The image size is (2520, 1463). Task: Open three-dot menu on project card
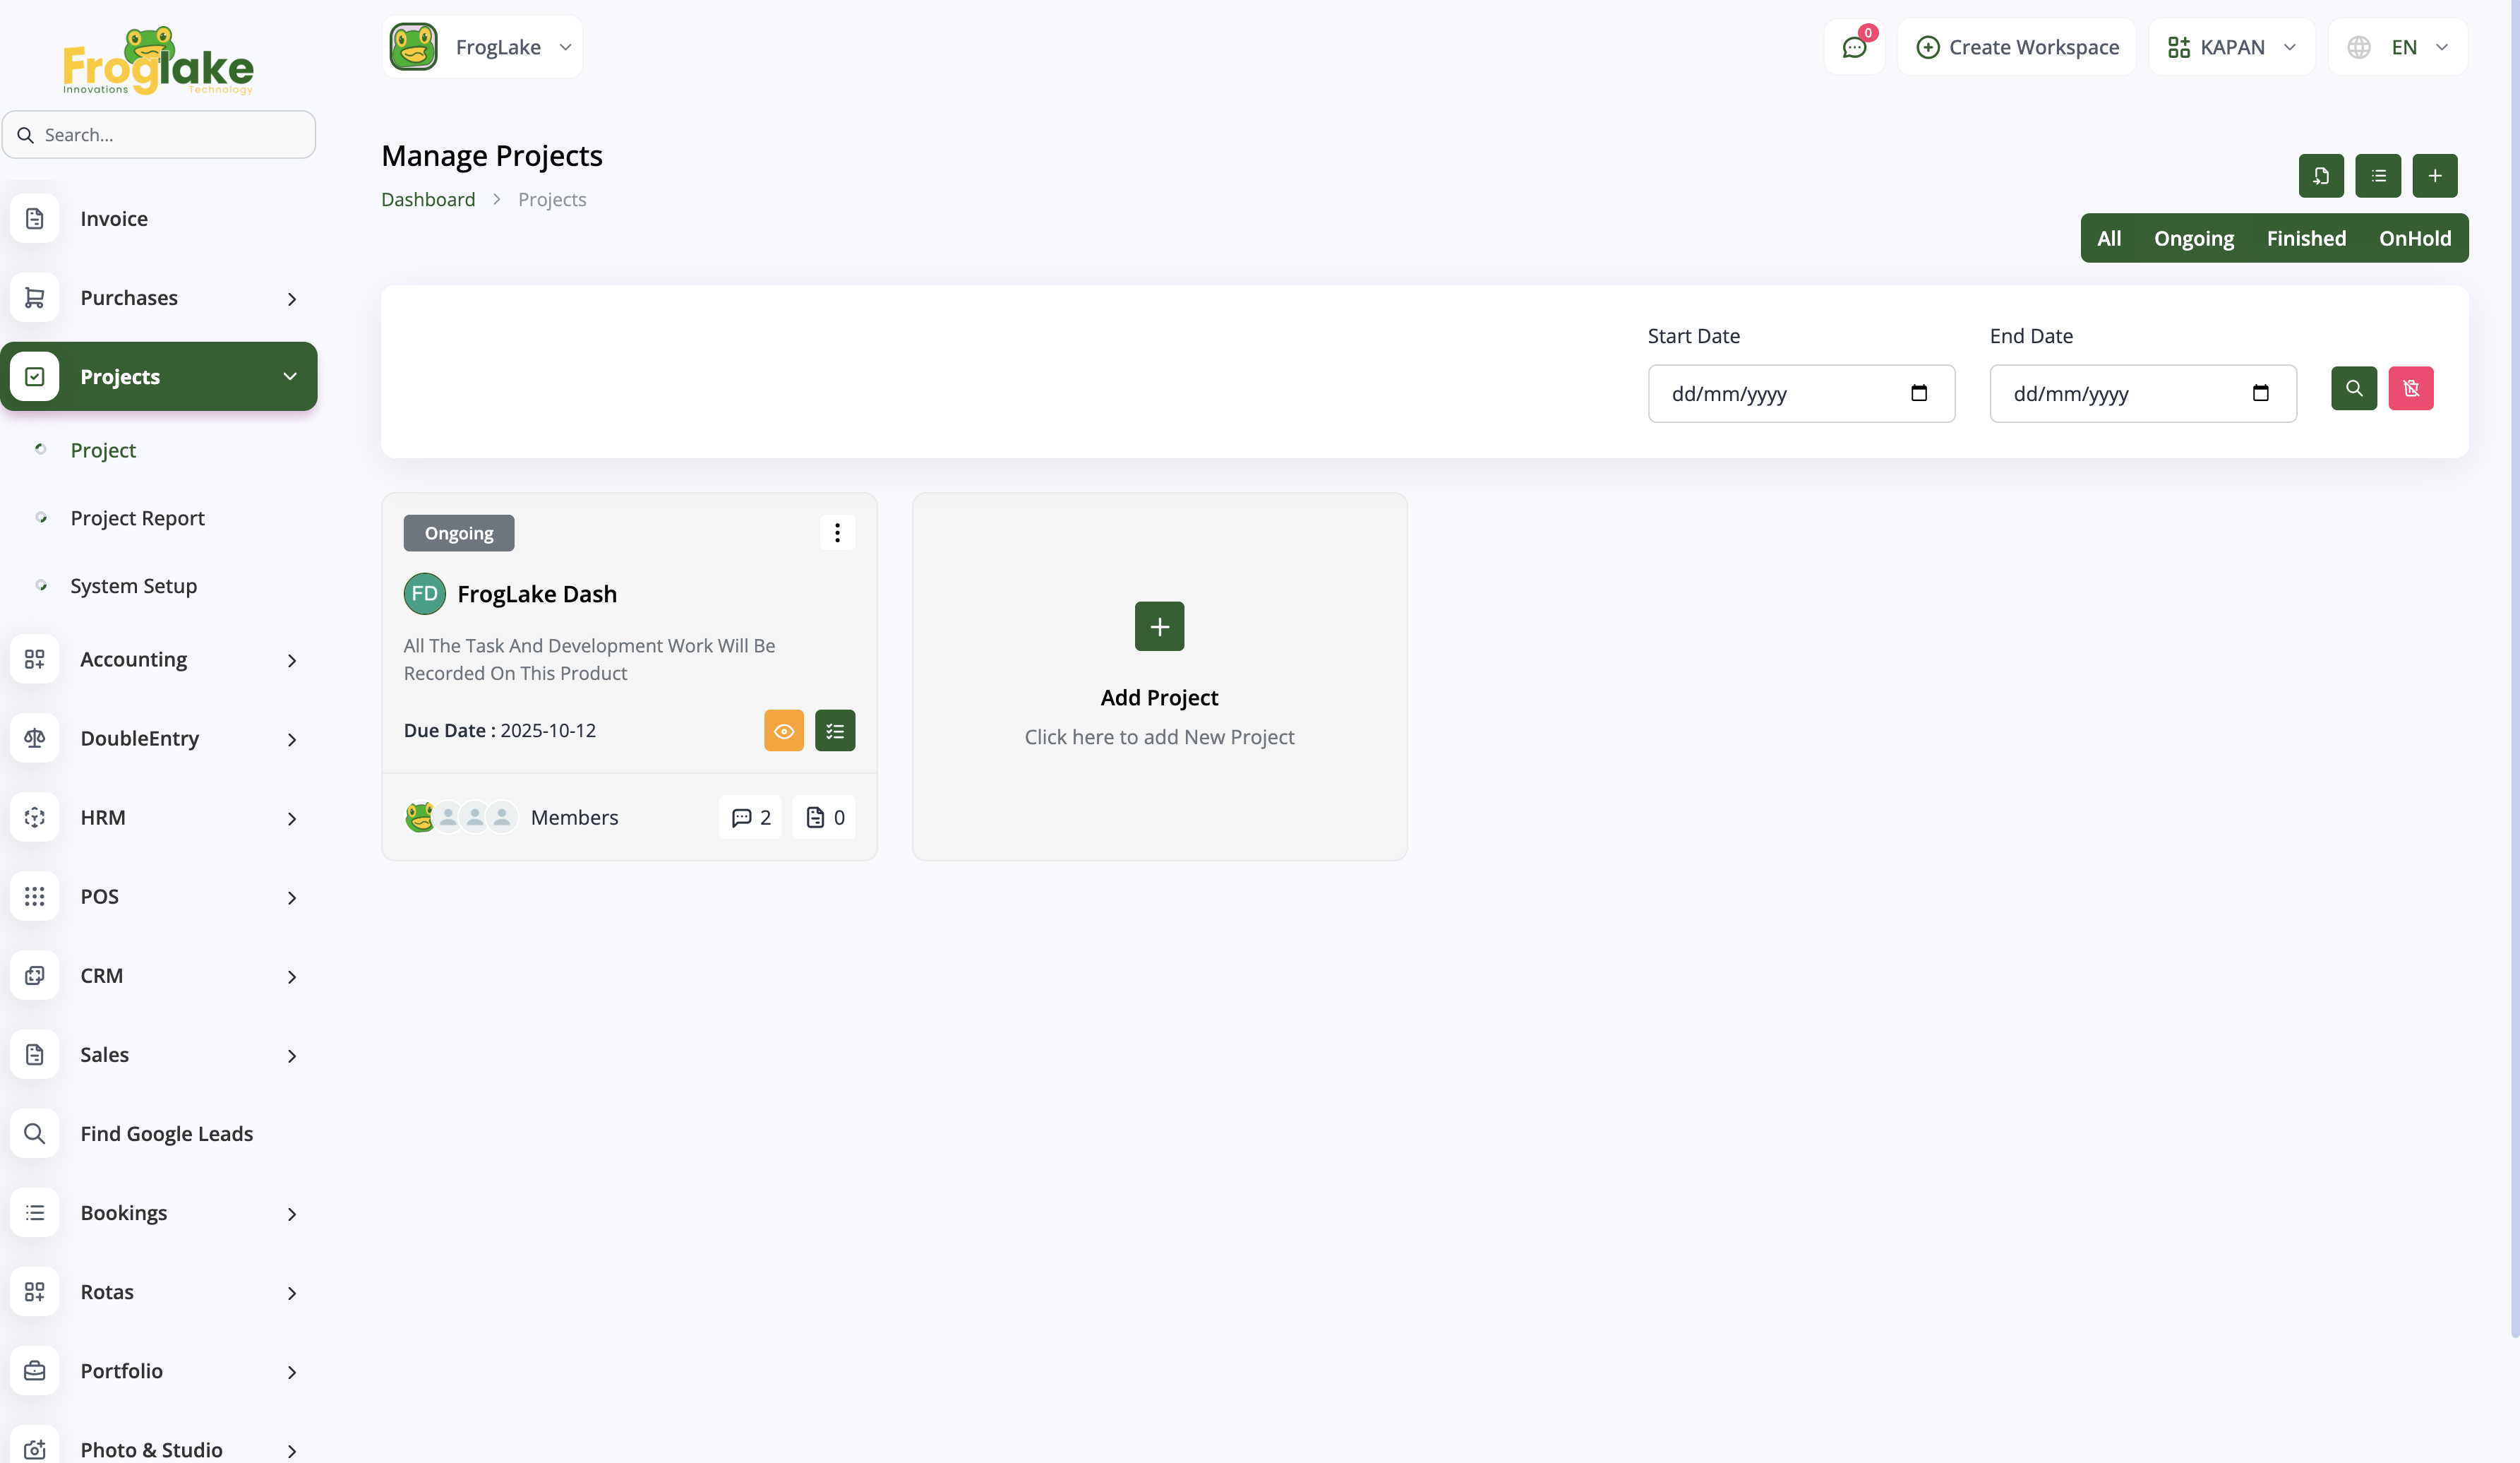tap(837, 533)
